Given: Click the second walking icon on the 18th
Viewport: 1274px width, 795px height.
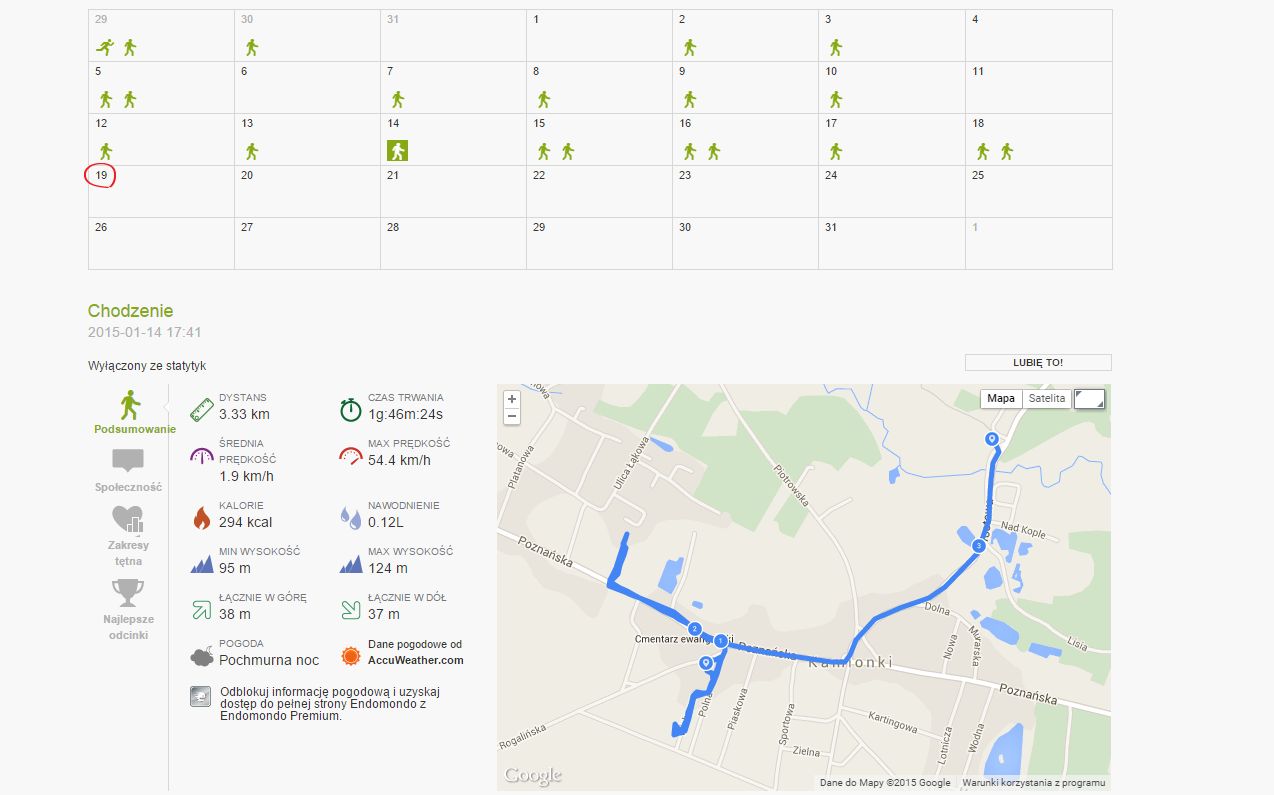Looking at the screenshot, I should click(1007, 151).
